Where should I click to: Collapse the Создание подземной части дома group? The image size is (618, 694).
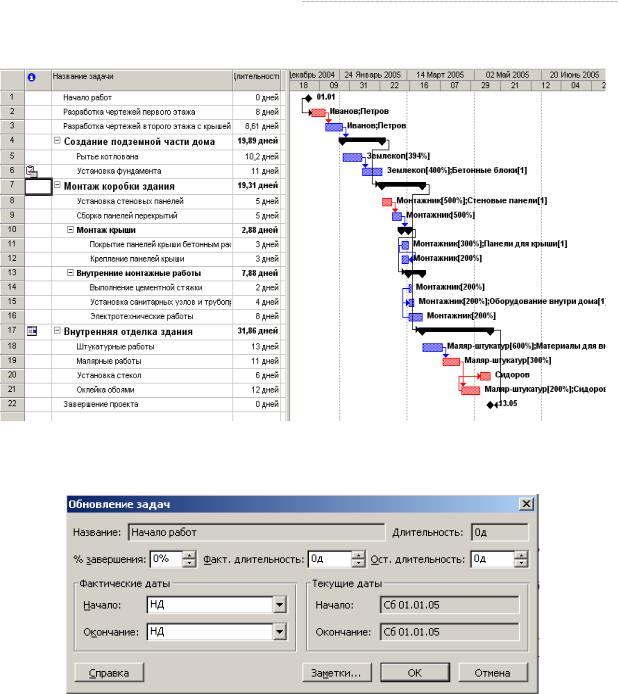pyautogui.click(x=57, y=140)
